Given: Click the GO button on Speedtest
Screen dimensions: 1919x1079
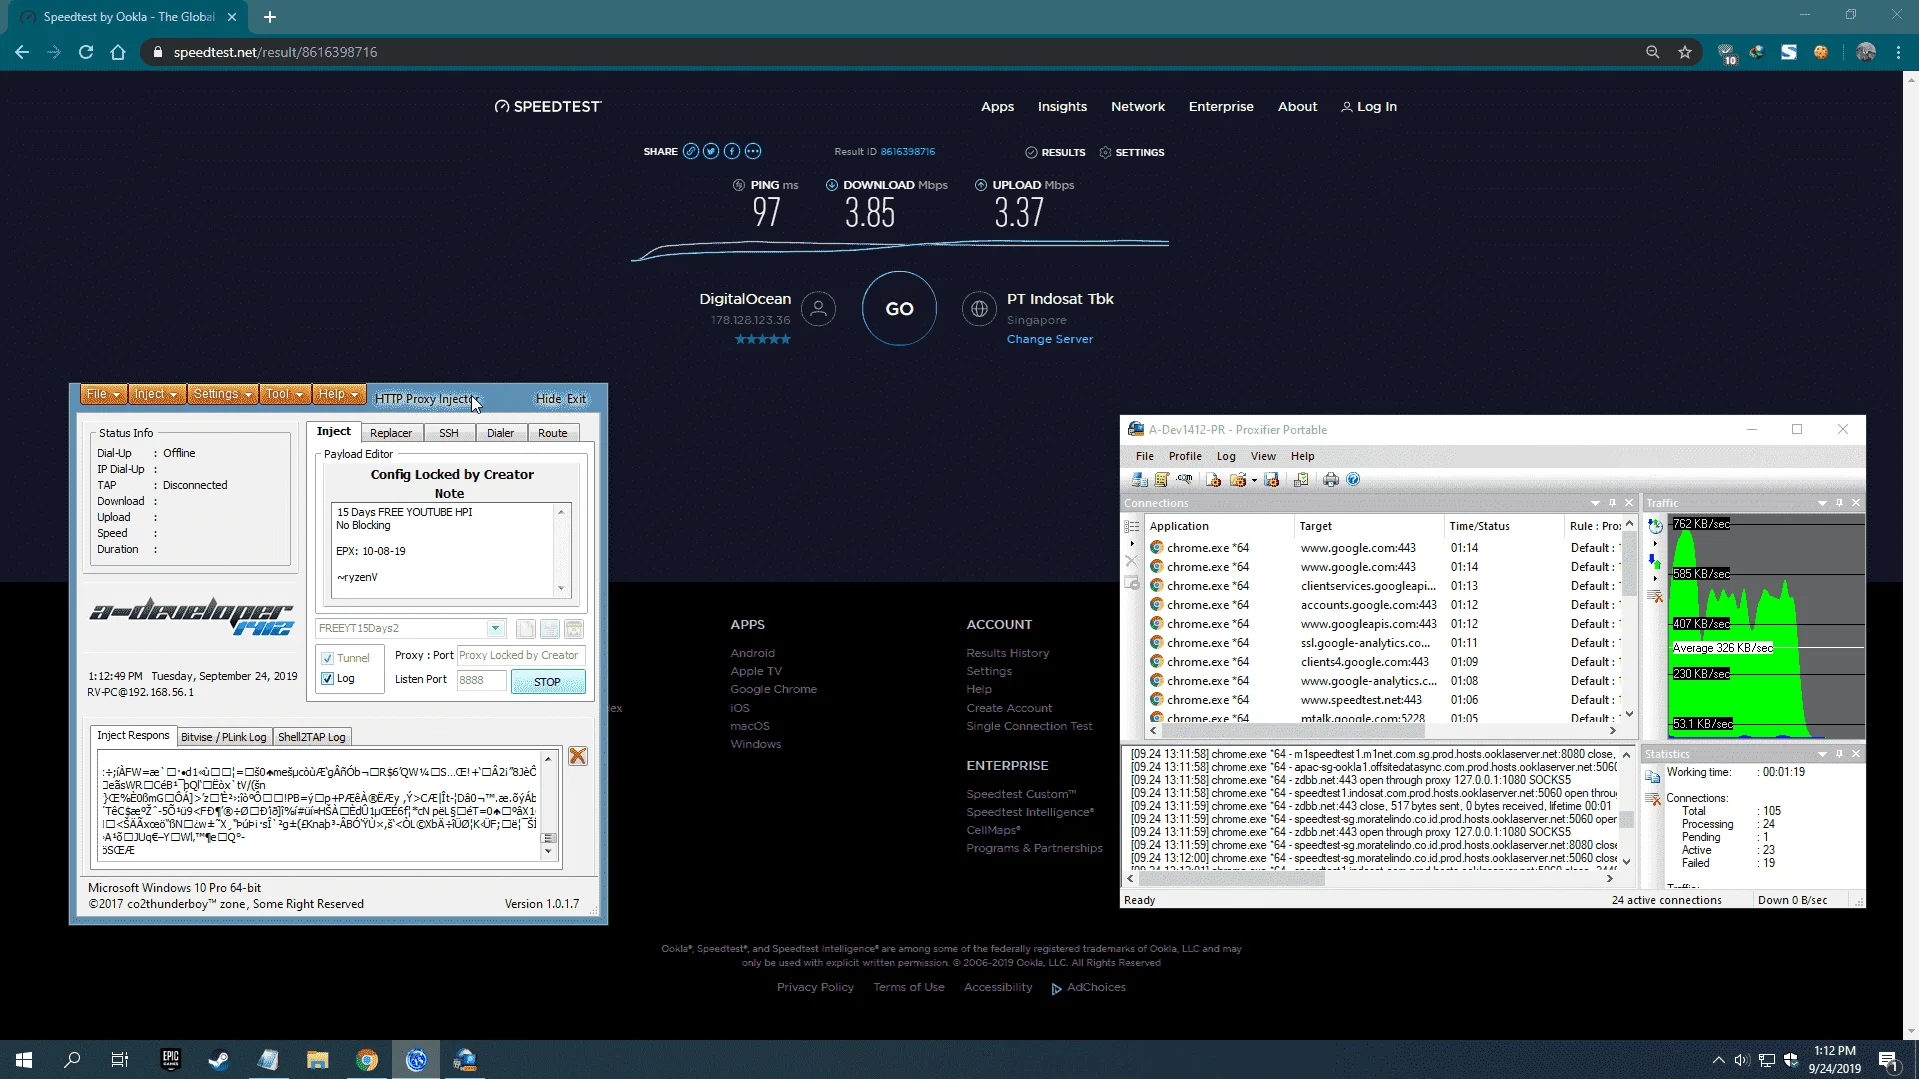Looking at the screenshot, I should [x=899, y=309].
